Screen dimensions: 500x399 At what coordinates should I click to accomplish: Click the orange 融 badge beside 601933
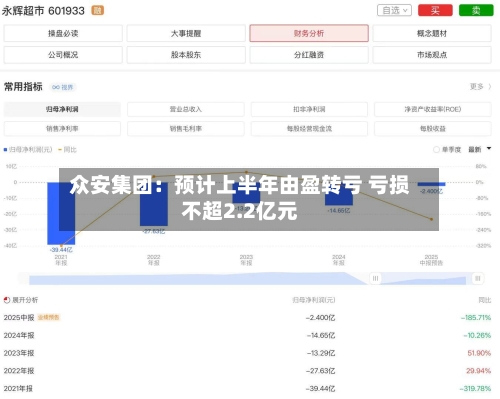(x=98, y=11)
